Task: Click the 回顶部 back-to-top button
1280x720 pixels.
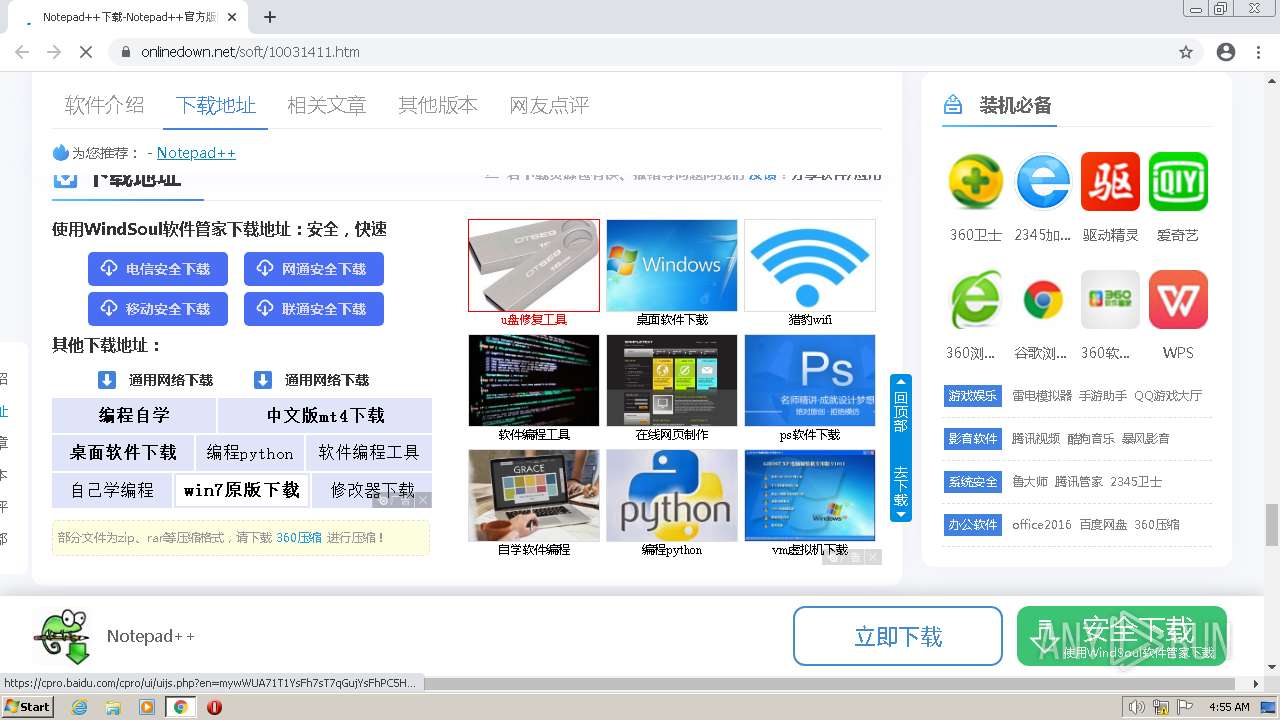Action: tap(901, 406)
